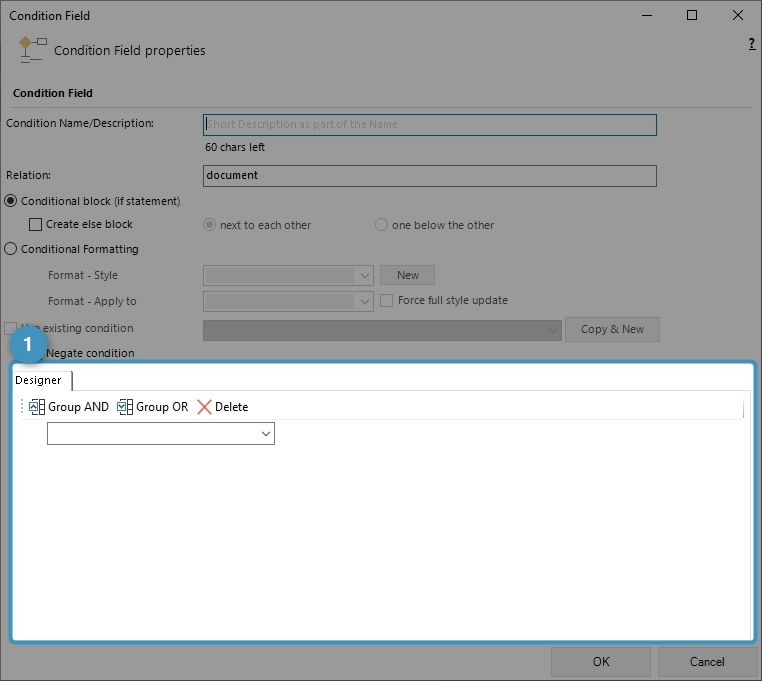Viewport: 762px width, 681px height.
Task: Select Conditional block (if statement) option
Action: 12,201
